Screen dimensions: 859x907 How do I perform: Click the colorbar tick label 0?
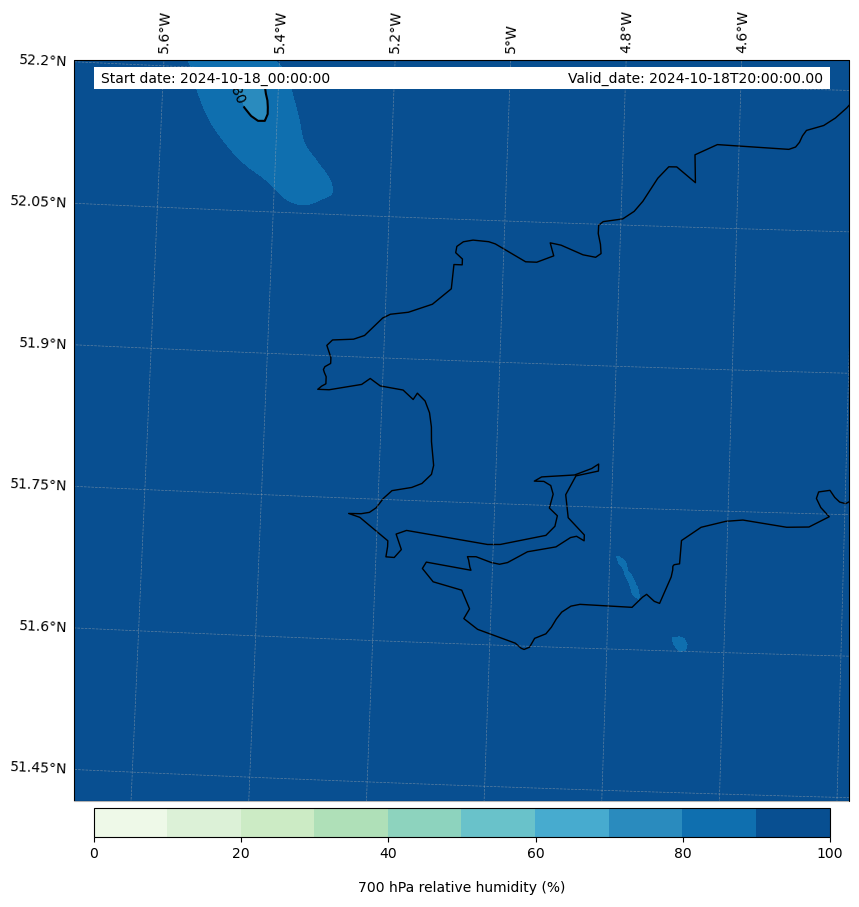pos(94,853)
